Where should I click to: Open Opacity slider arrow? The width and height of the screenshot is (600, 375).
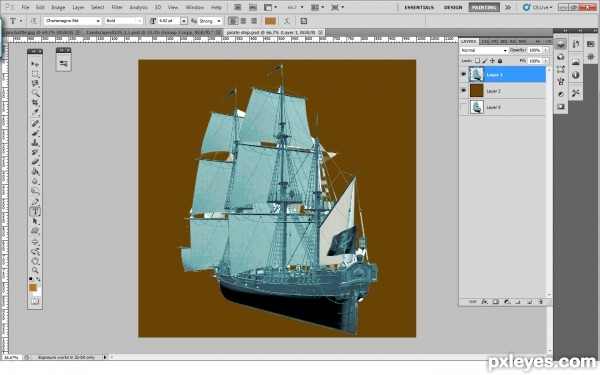click(546, 50)
